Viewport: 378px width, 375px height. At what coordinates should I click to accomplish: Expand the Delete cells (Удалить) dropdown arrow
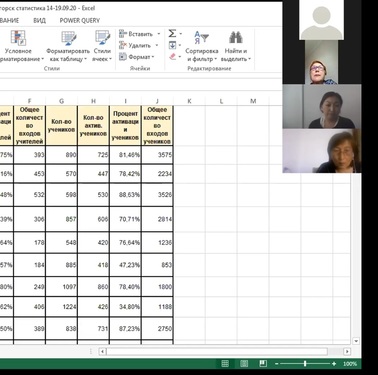click(x=157, y=45)
